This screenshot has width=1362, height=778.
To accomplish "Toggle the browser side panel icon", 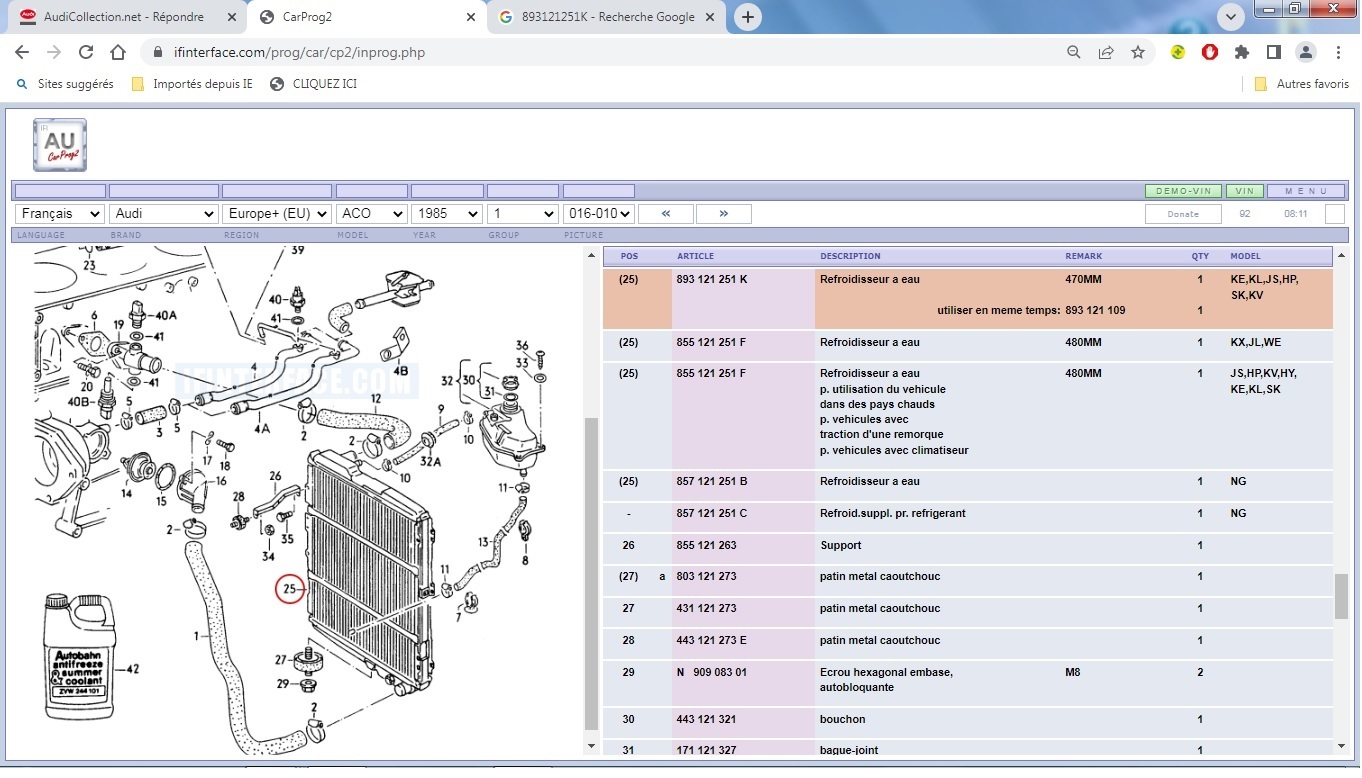I will point(1274,52).
